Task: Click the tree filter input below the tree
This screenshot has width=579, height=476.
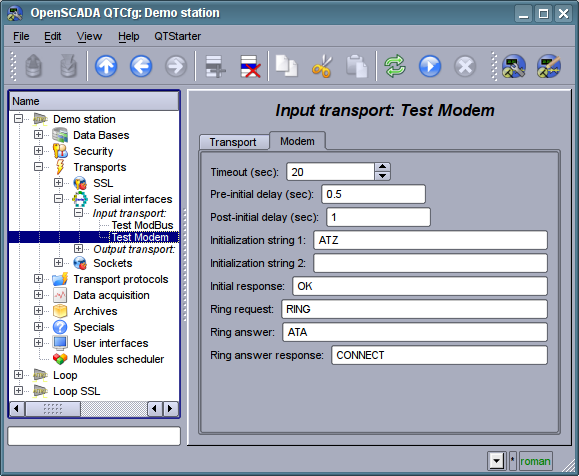Action: (x=94, y=436)
